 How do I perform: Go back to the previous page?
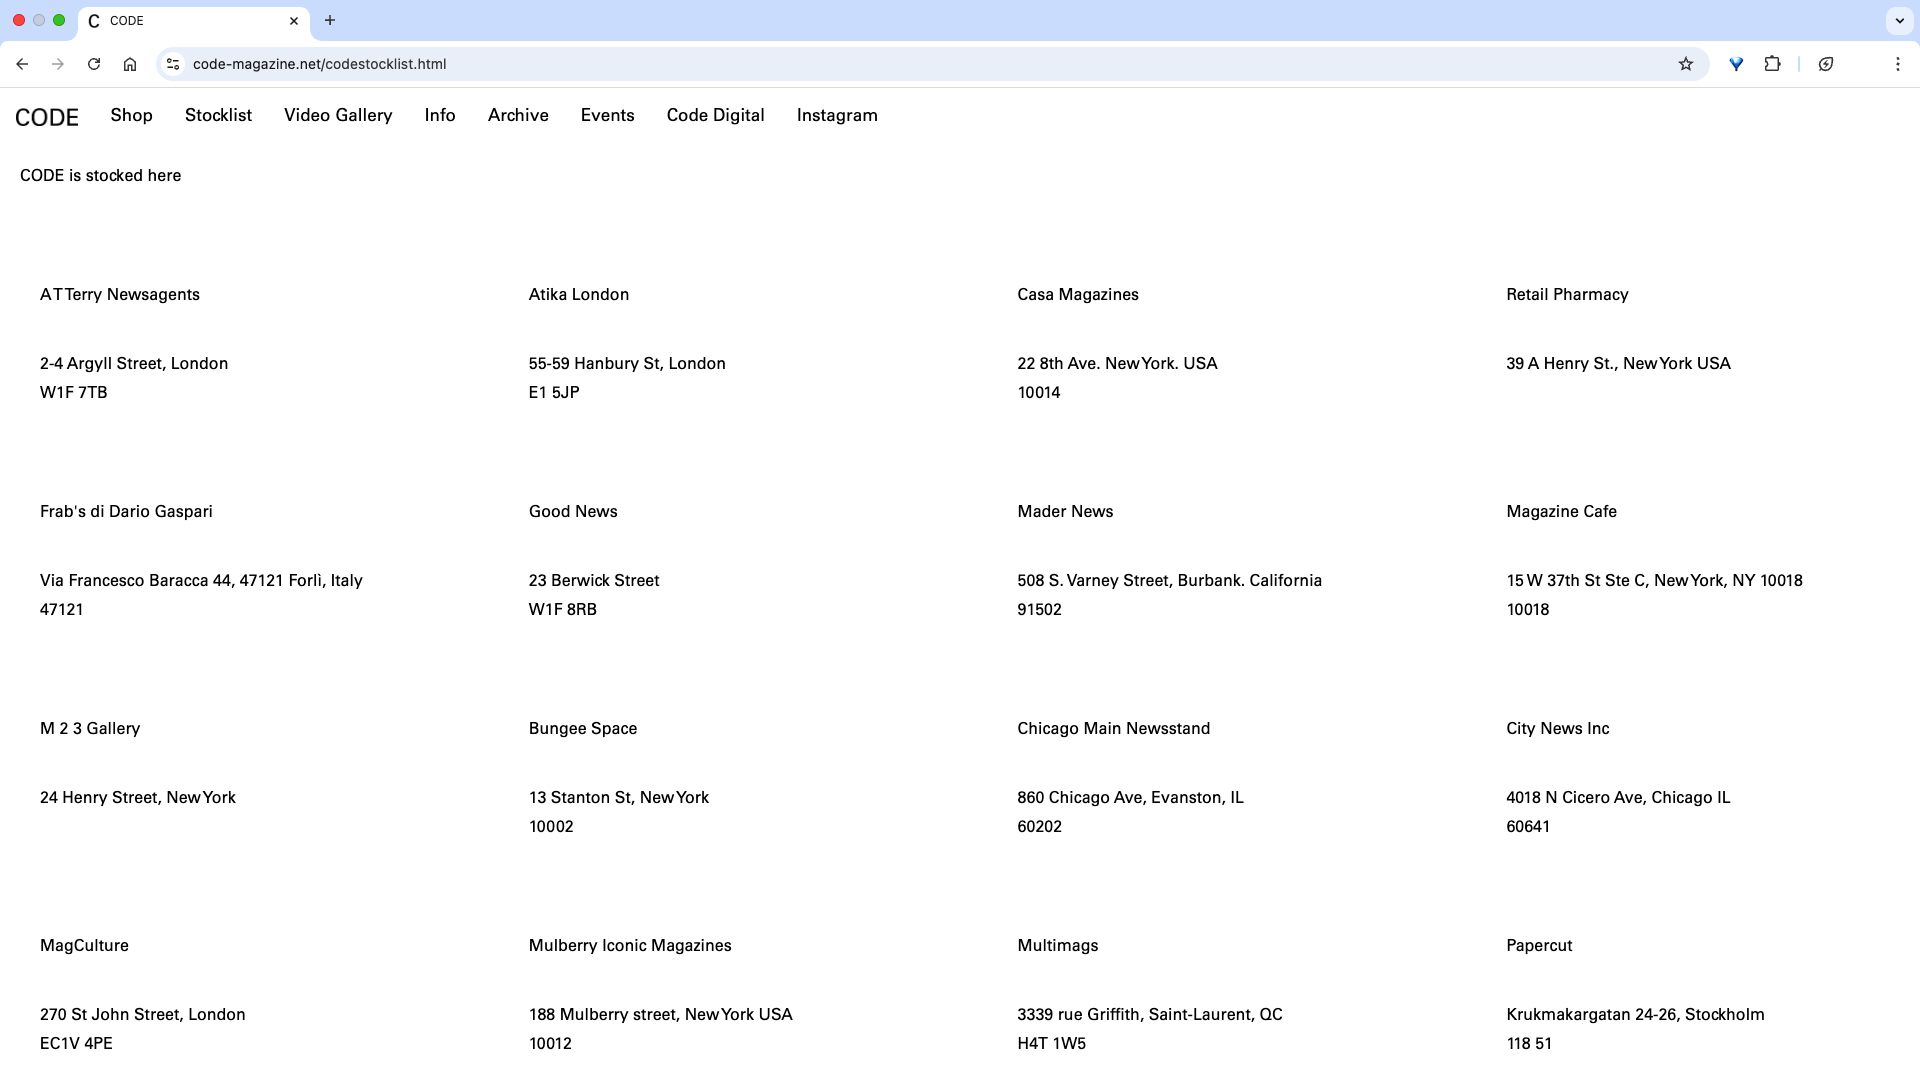(22, 64)
